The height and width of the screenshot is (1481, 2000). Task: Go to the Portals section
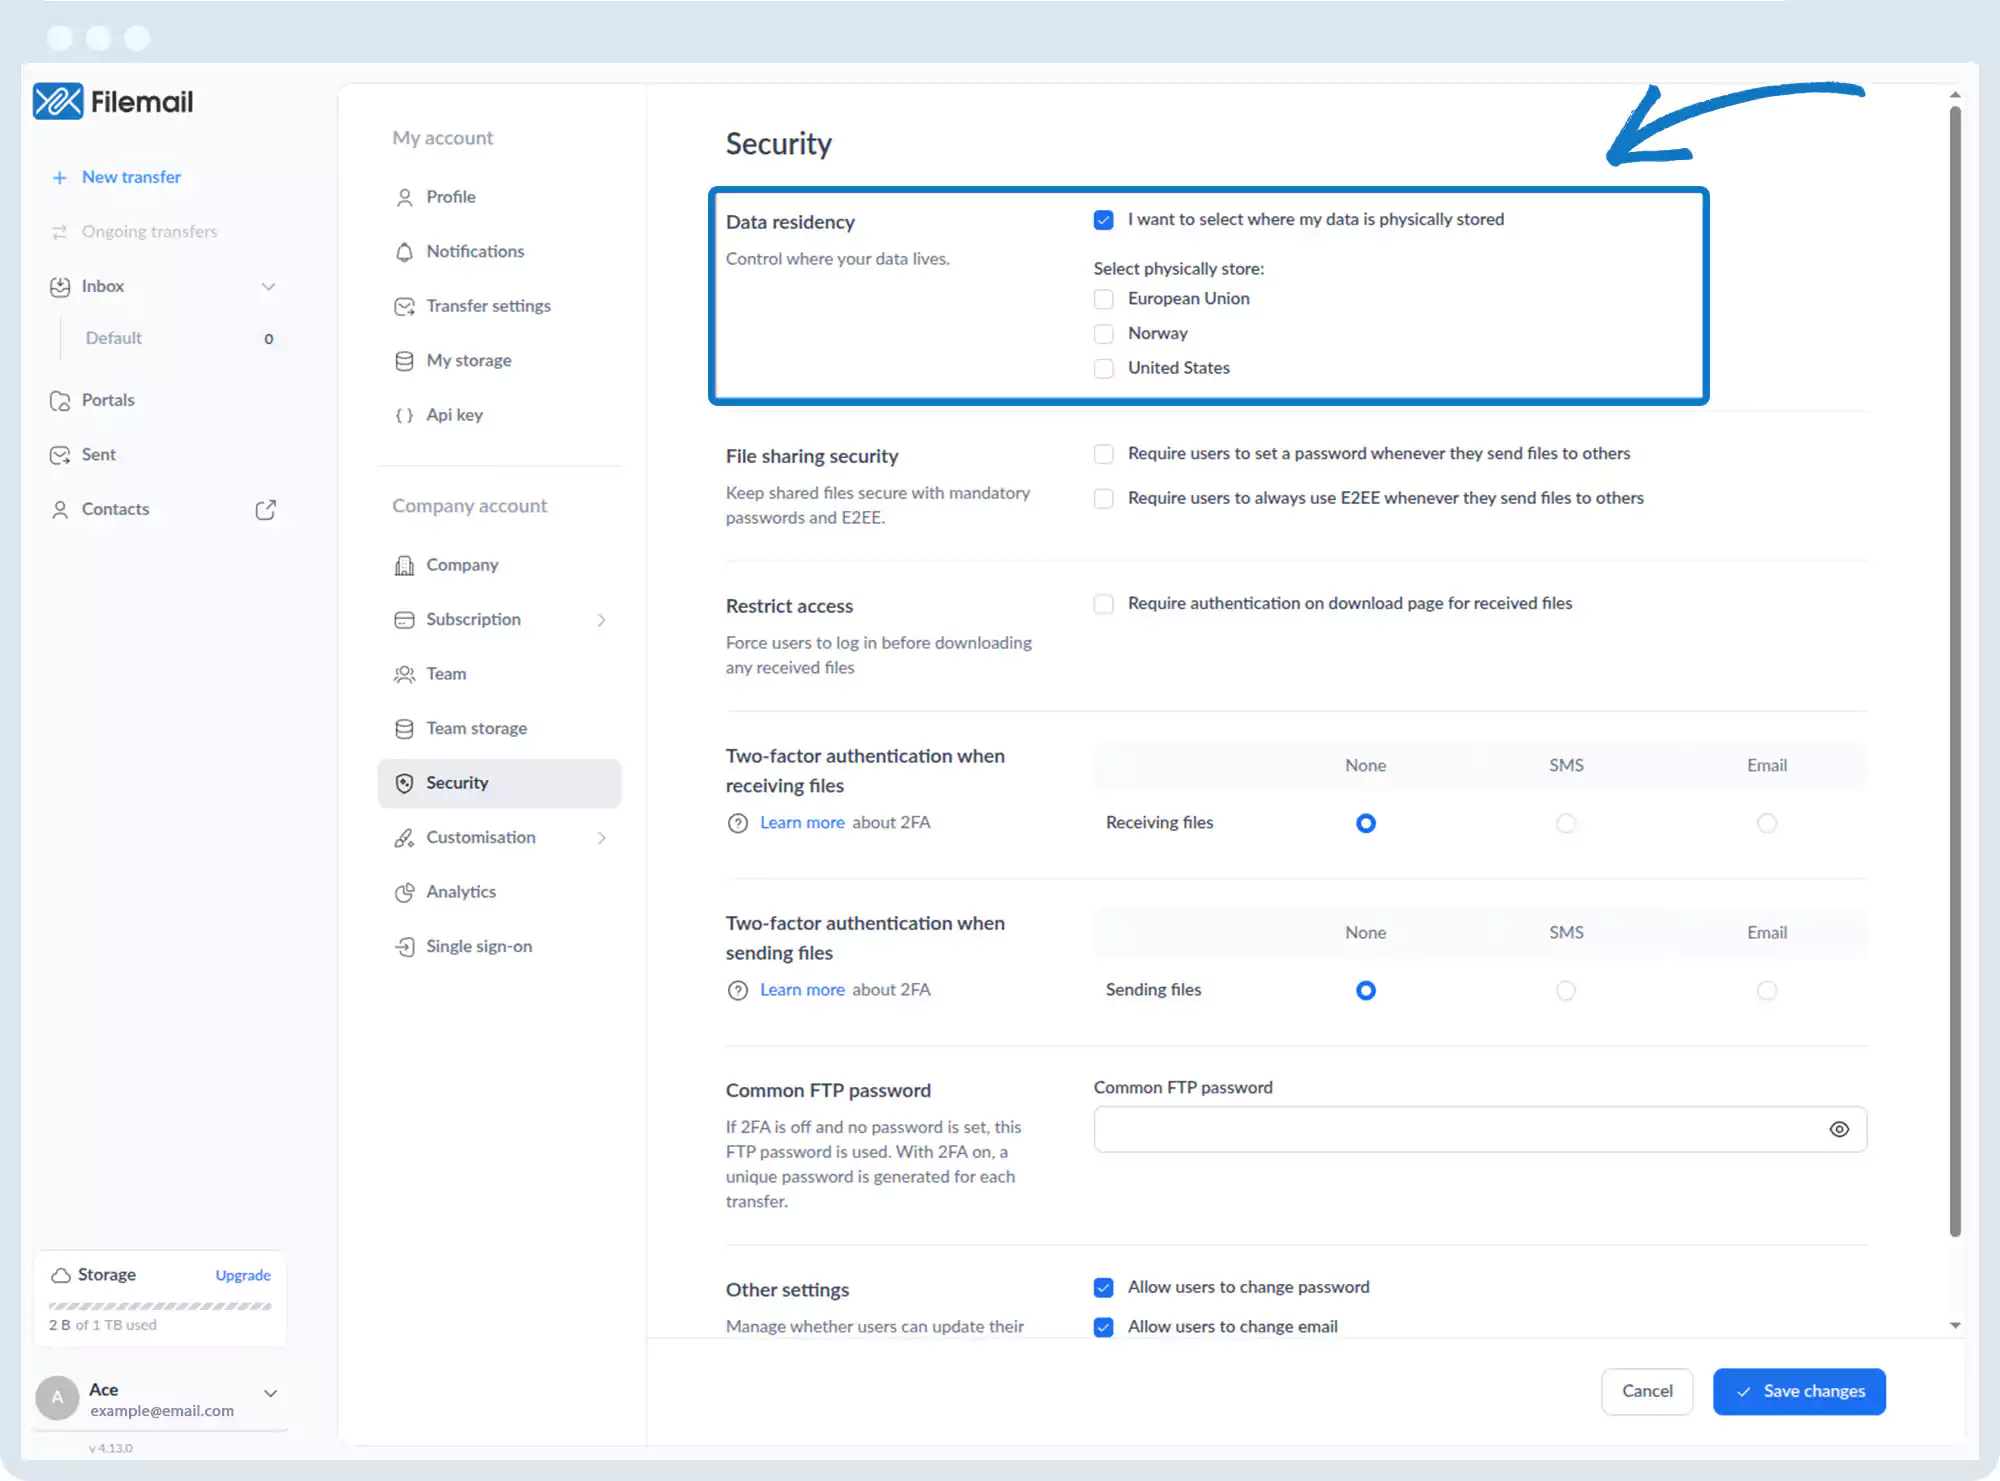click(108, 400)
